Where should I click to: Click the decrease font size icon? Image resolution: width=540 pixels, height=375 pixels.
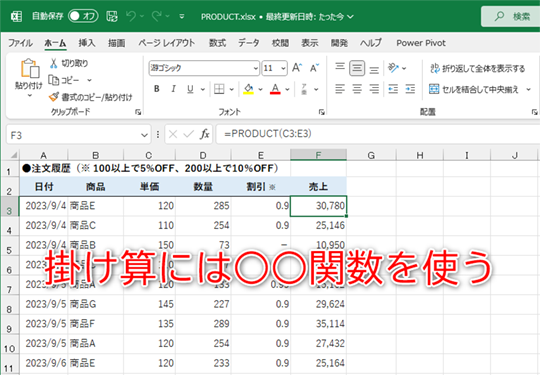tap(314, 68)
